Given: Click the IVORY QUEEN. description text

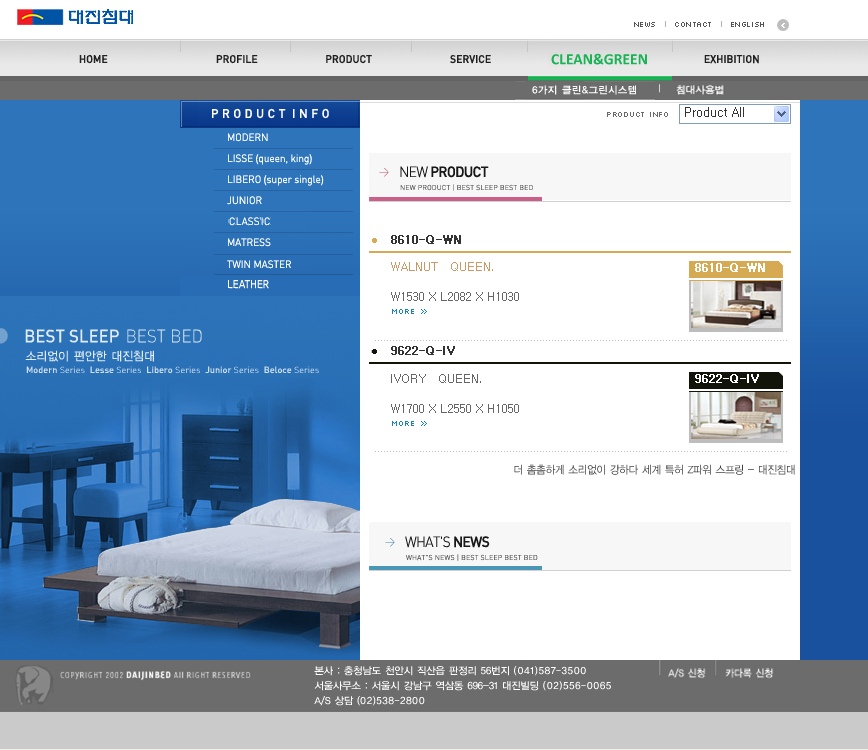Looking at the screenshot, I should 436,379.
